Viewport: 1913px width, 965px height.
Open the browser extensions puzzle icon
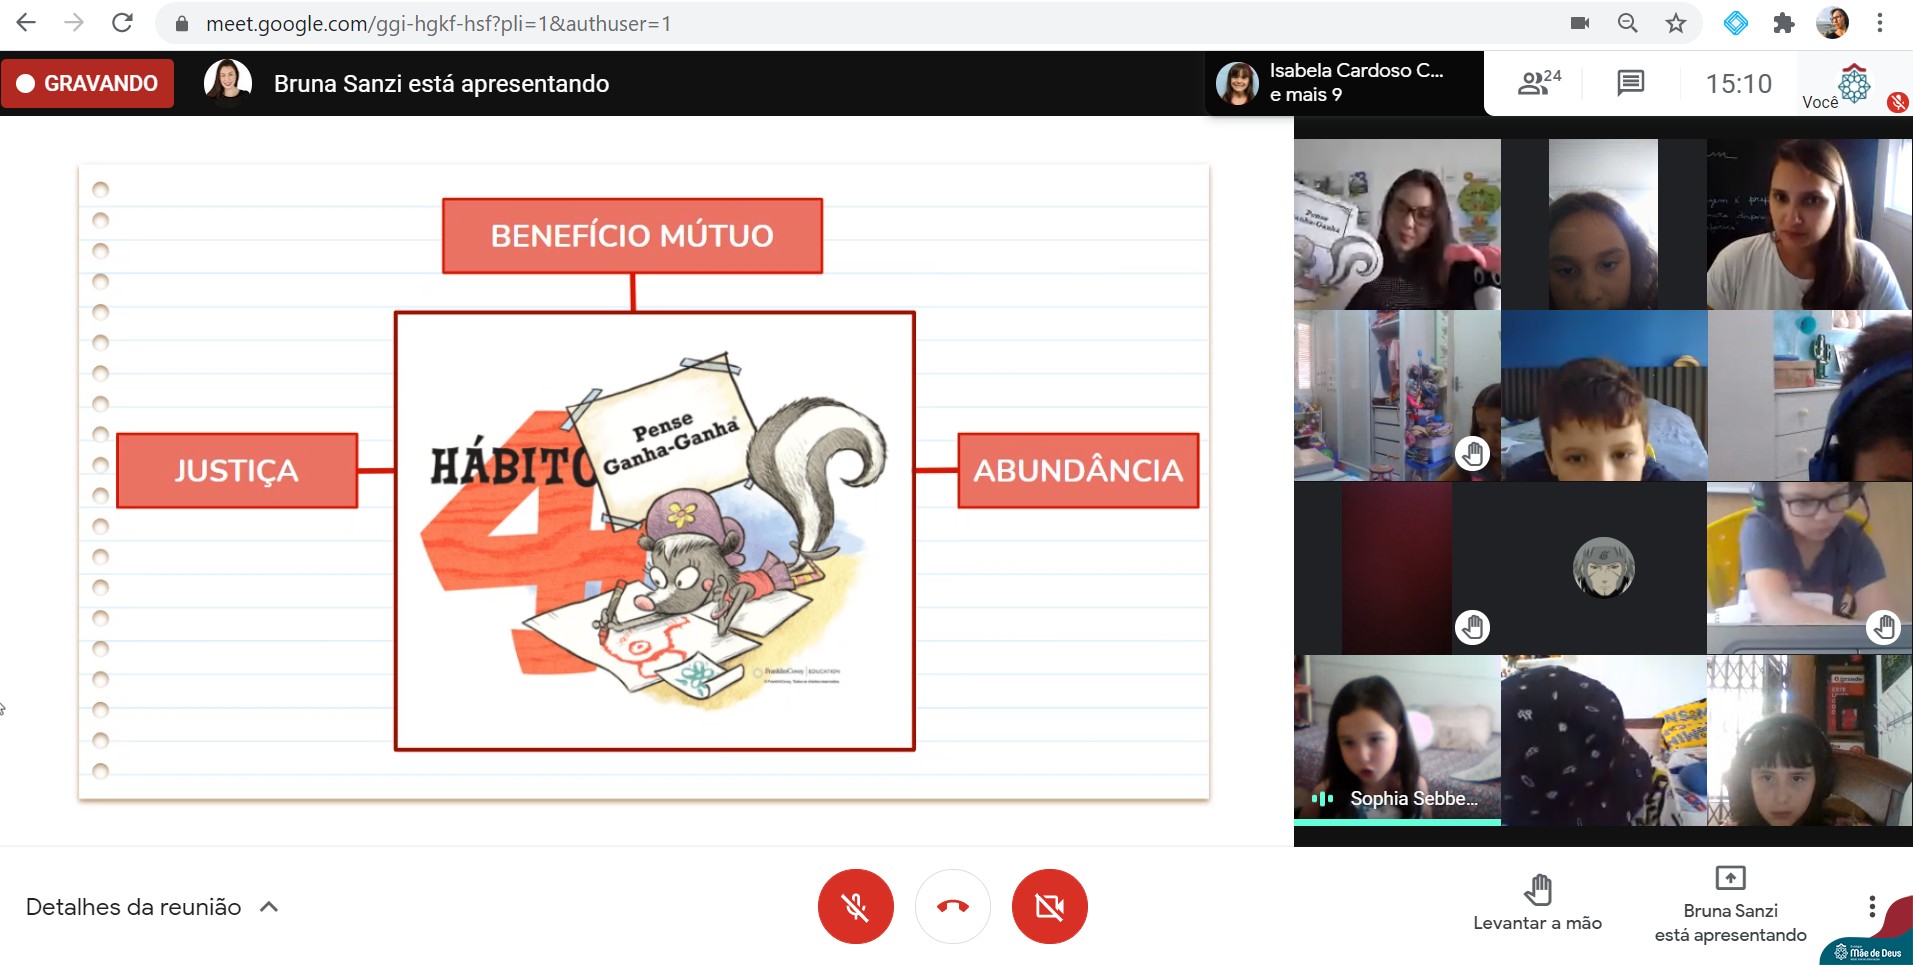click(1783, 23)
